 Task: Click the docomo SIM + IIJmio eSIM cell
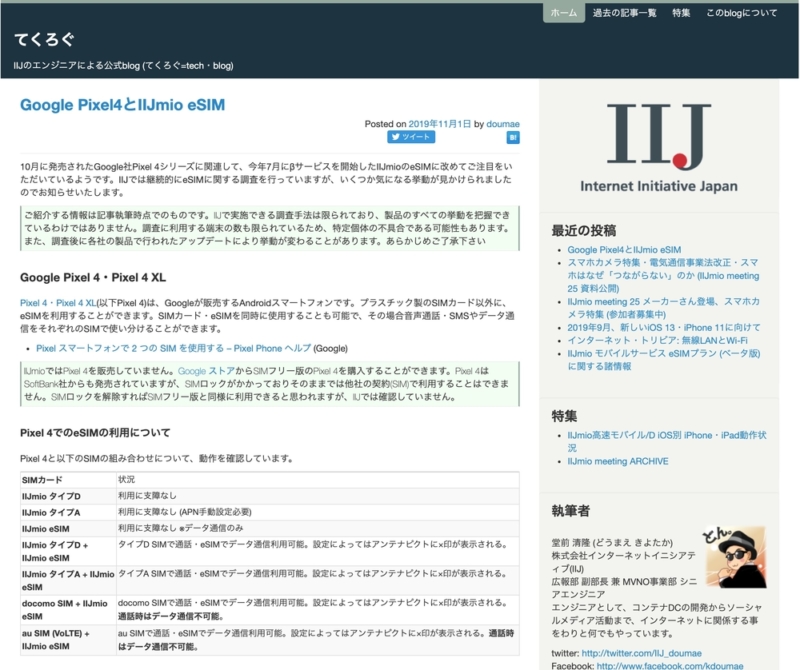coord(68,610)
